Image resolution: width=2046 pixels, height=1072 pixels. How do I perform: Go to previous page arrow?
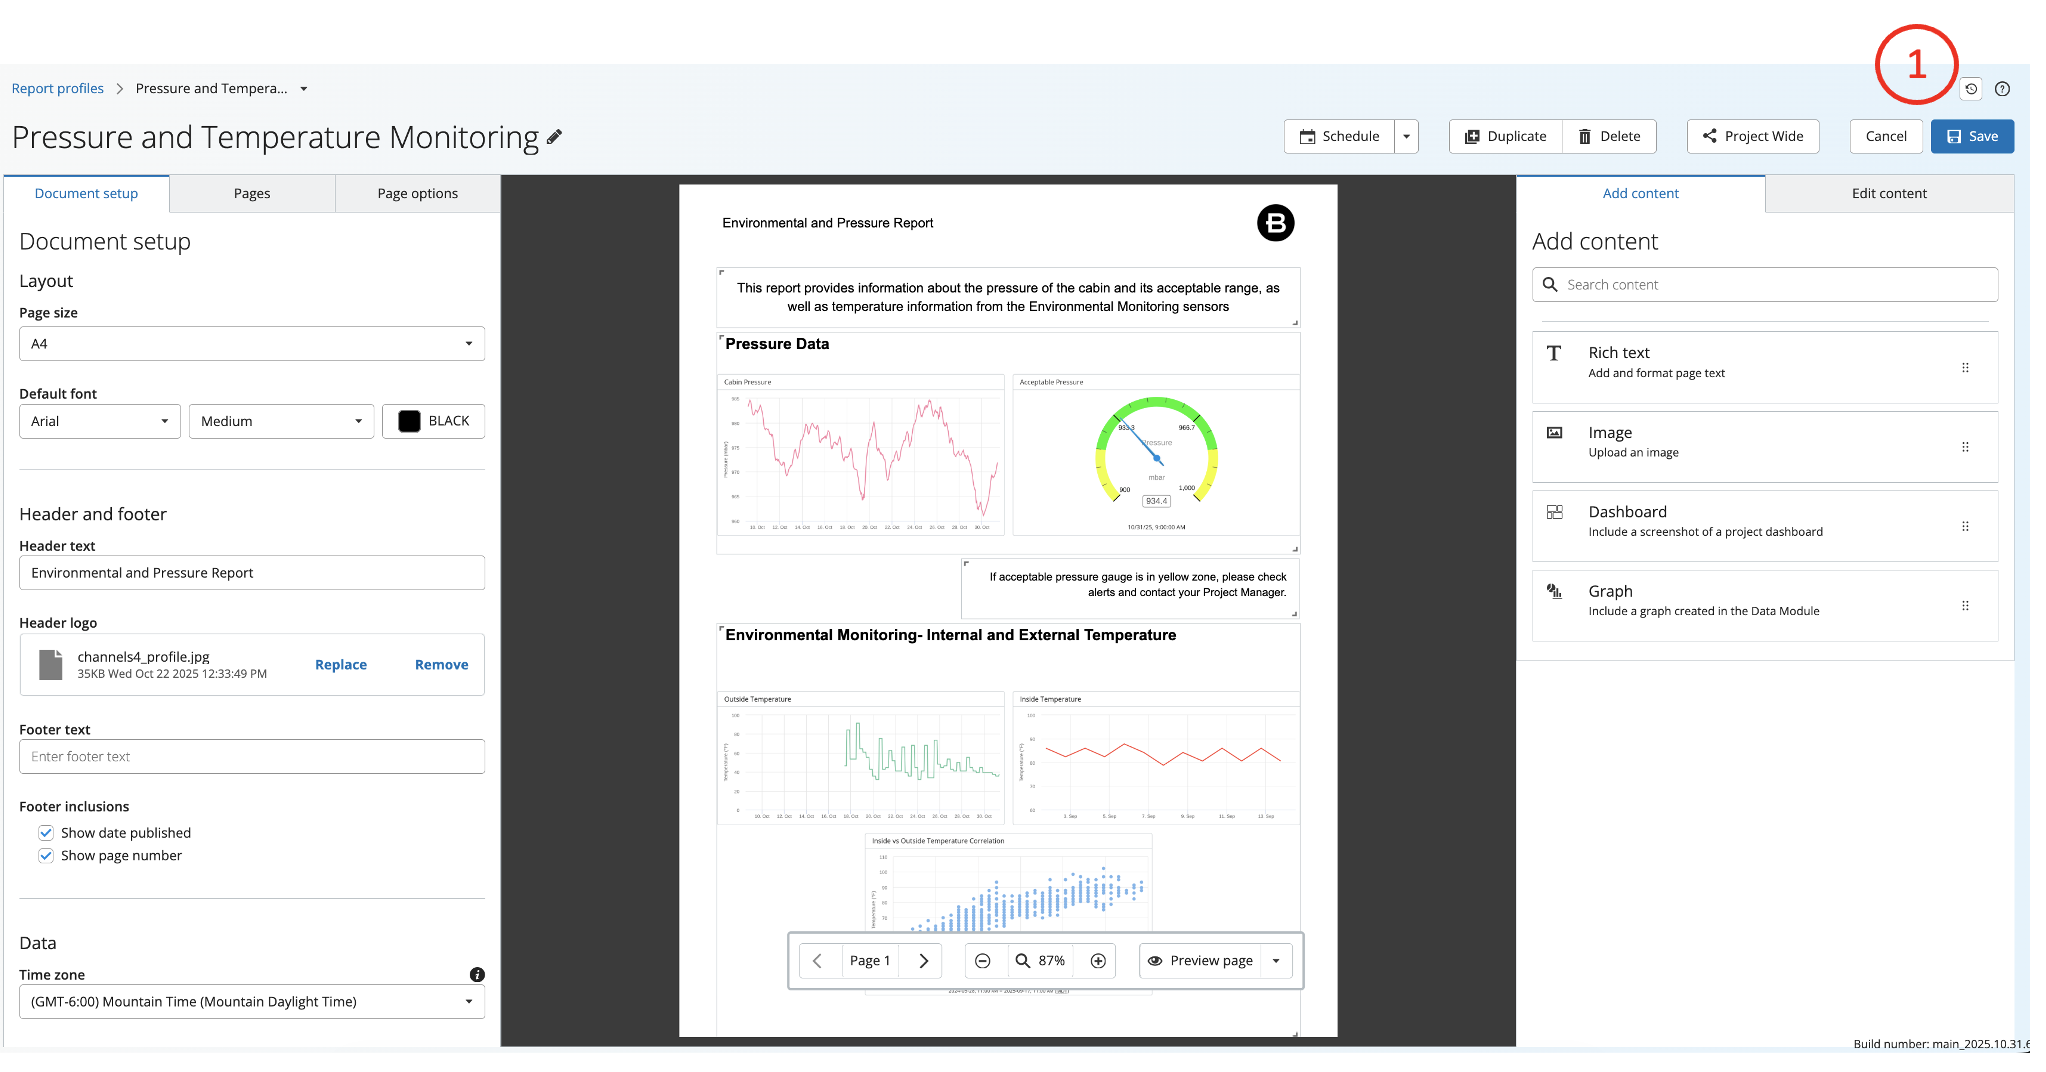(x=817, y=961)
